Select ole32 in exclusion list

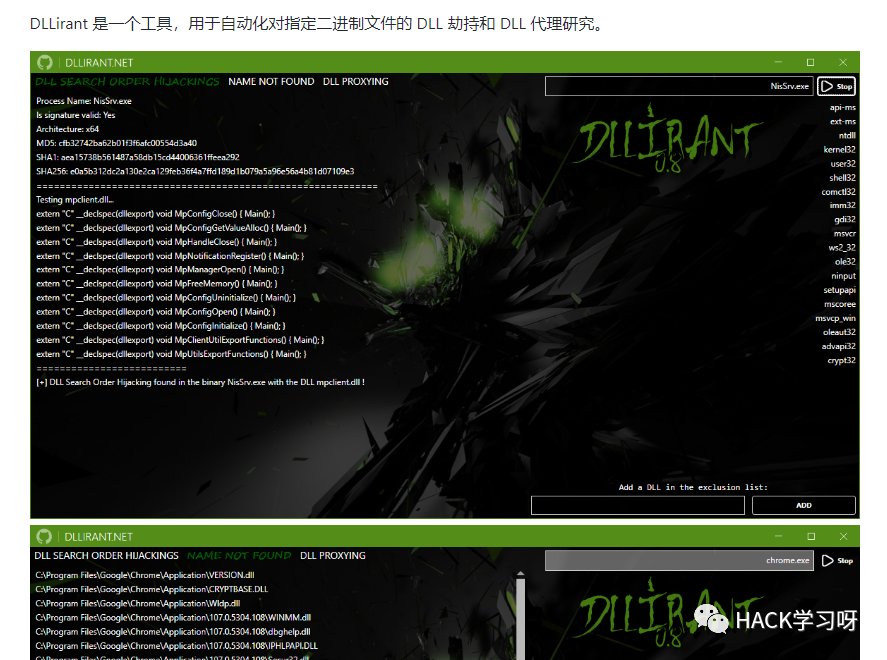coord(845,262)
